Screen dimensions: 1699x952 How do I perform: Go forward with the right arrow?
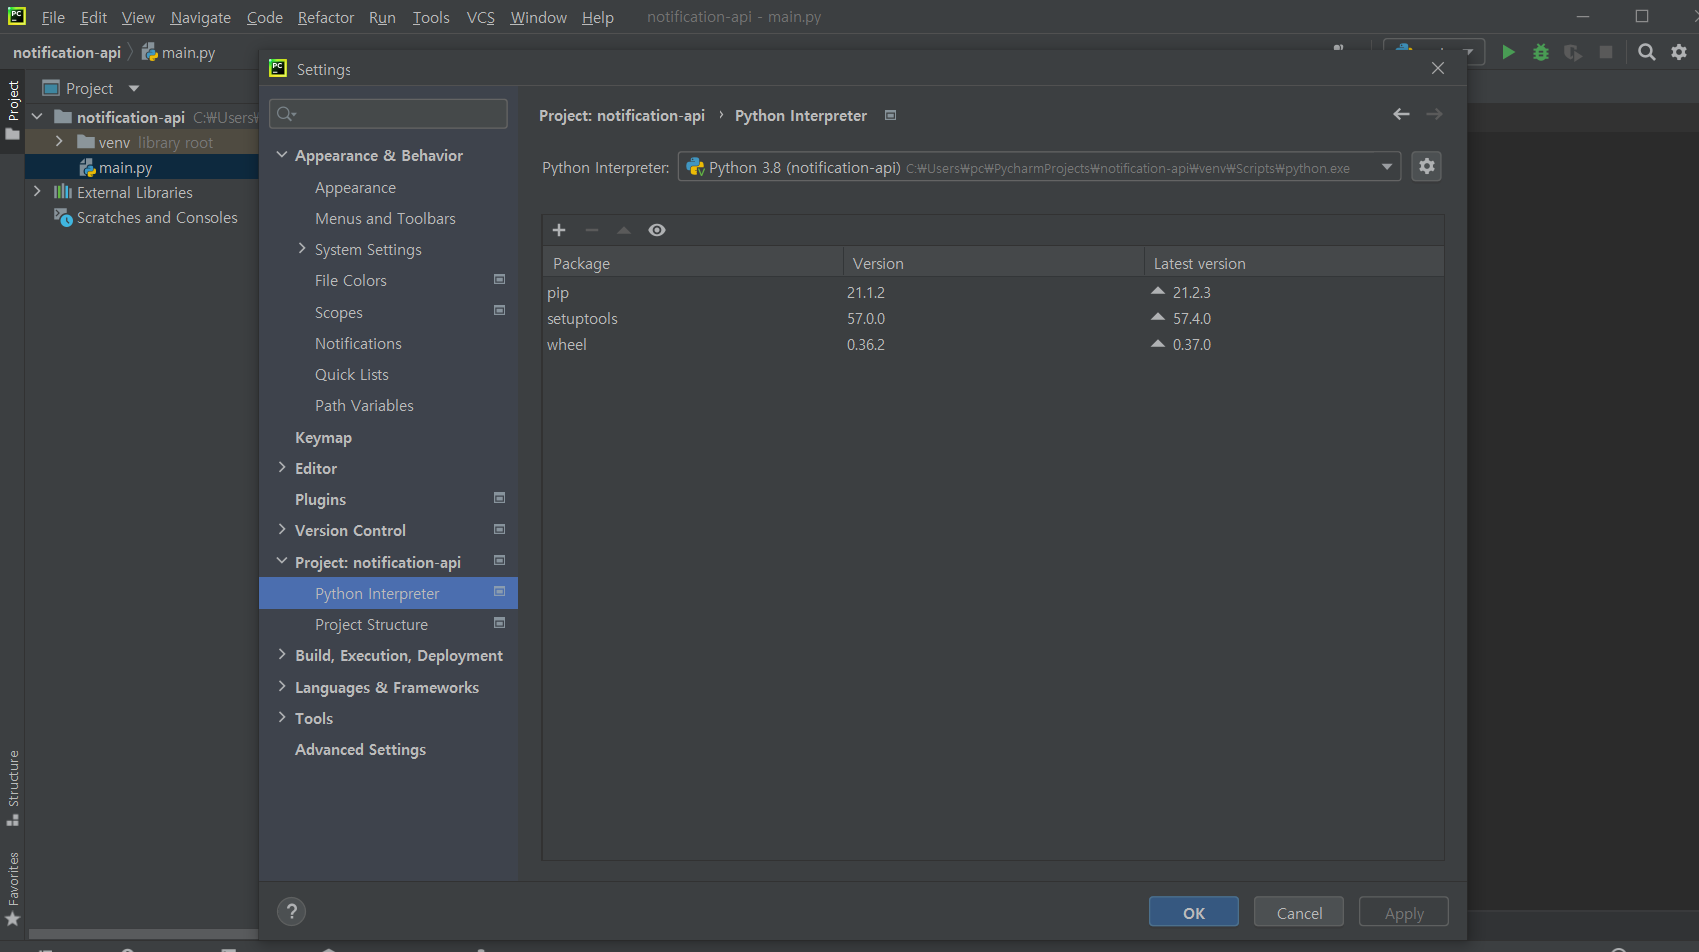(1434, 114)
